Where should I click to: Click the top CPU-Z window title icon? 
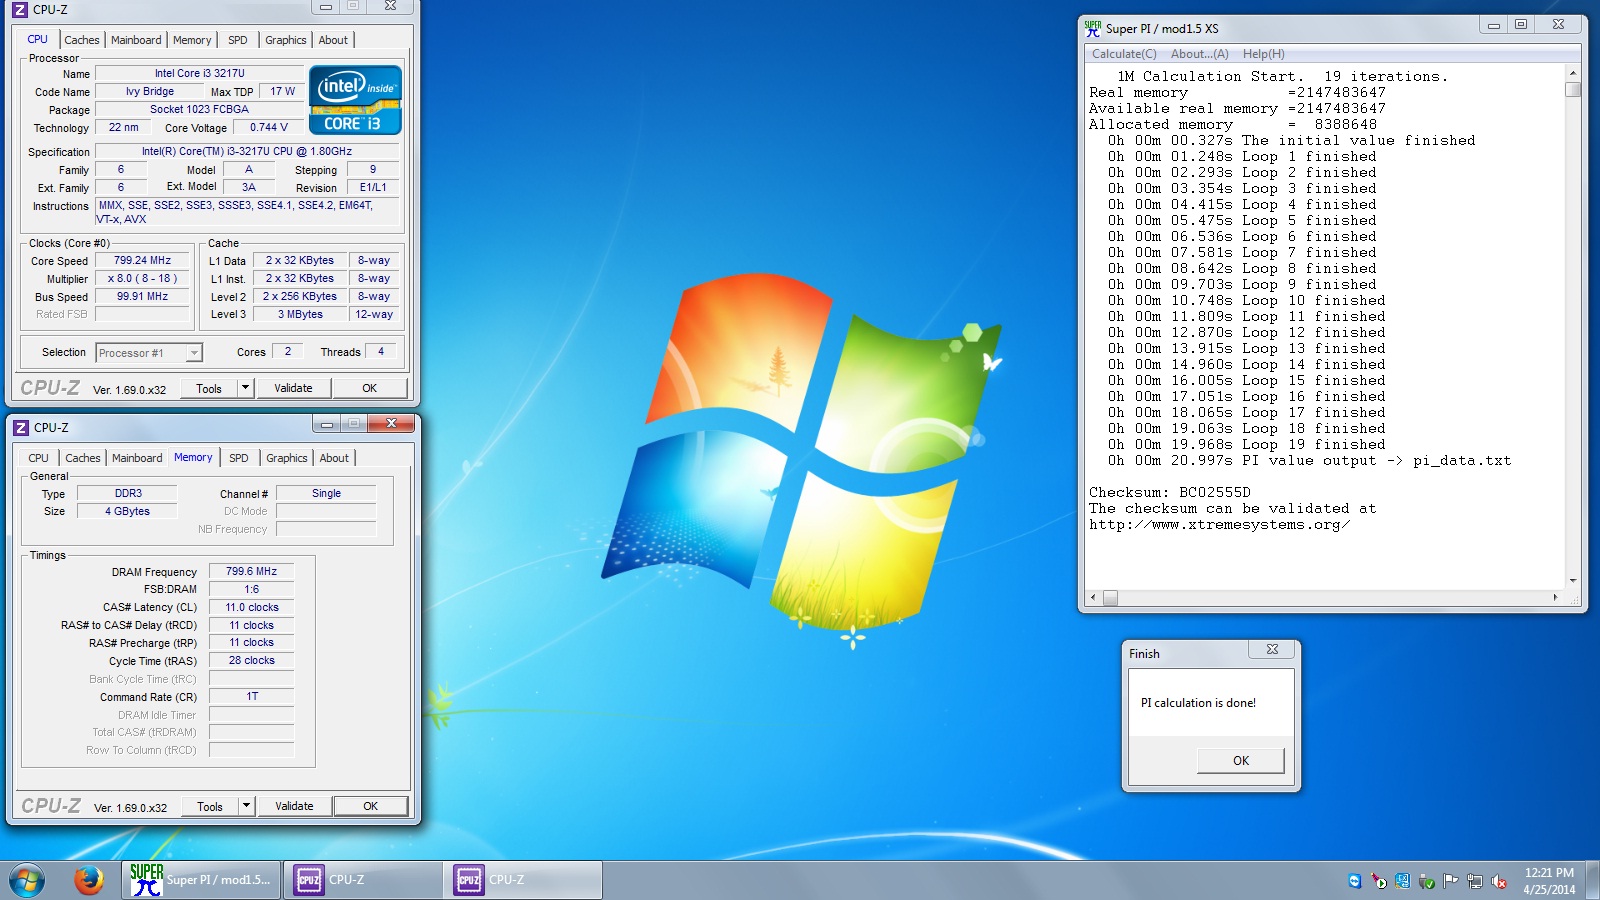[20, 9]
